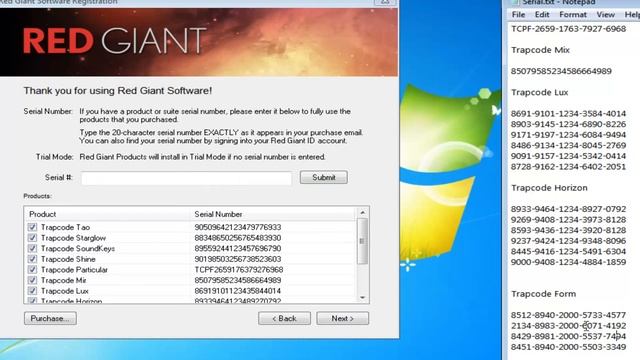
Task: Click serial 8451-8940-2000-5503-3349 in Notepad
Action: point(568,347)
